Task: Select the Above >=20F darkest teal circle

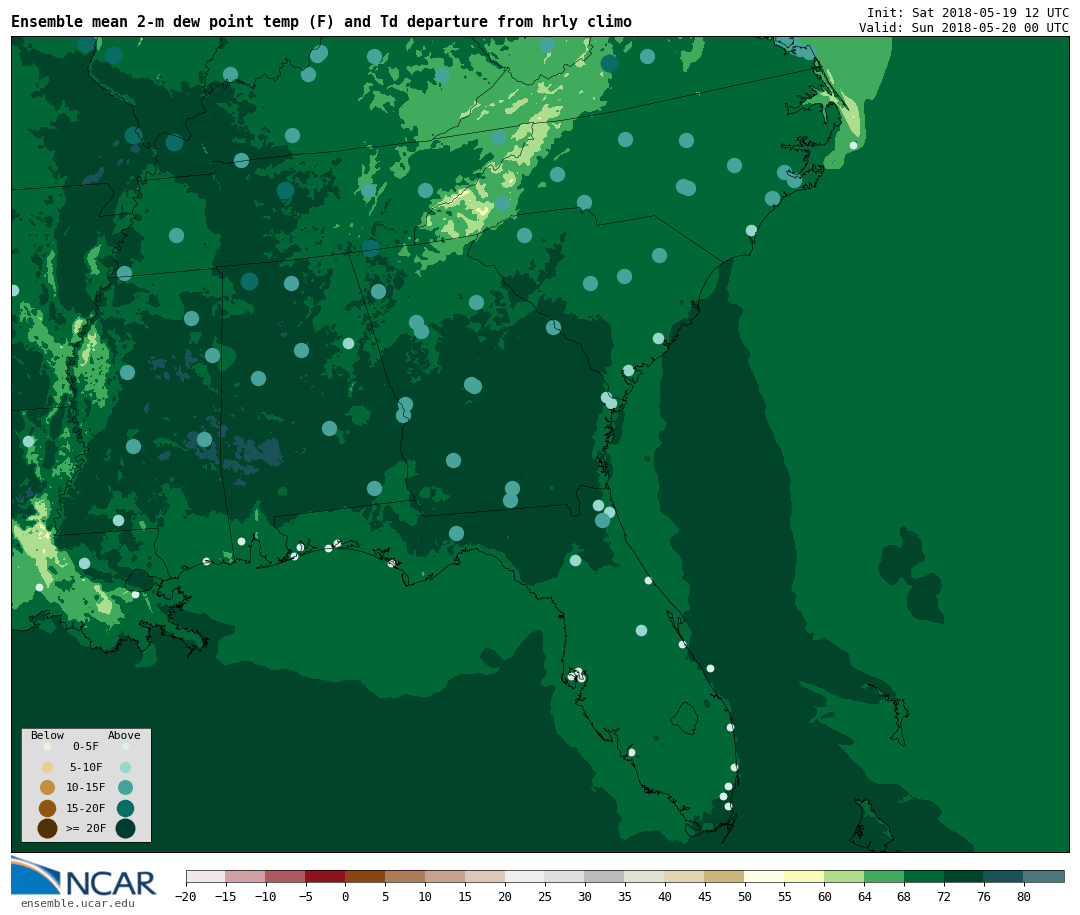Action: [x=125, y=828]
